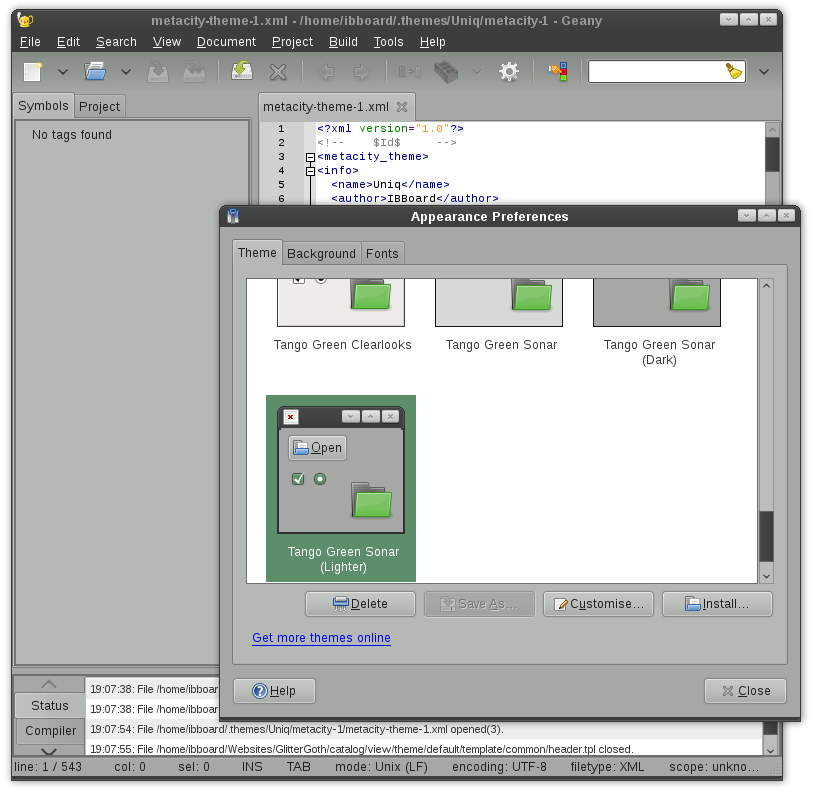Click Geany application icon in title bar
The image size is (815, 809).
25,20
